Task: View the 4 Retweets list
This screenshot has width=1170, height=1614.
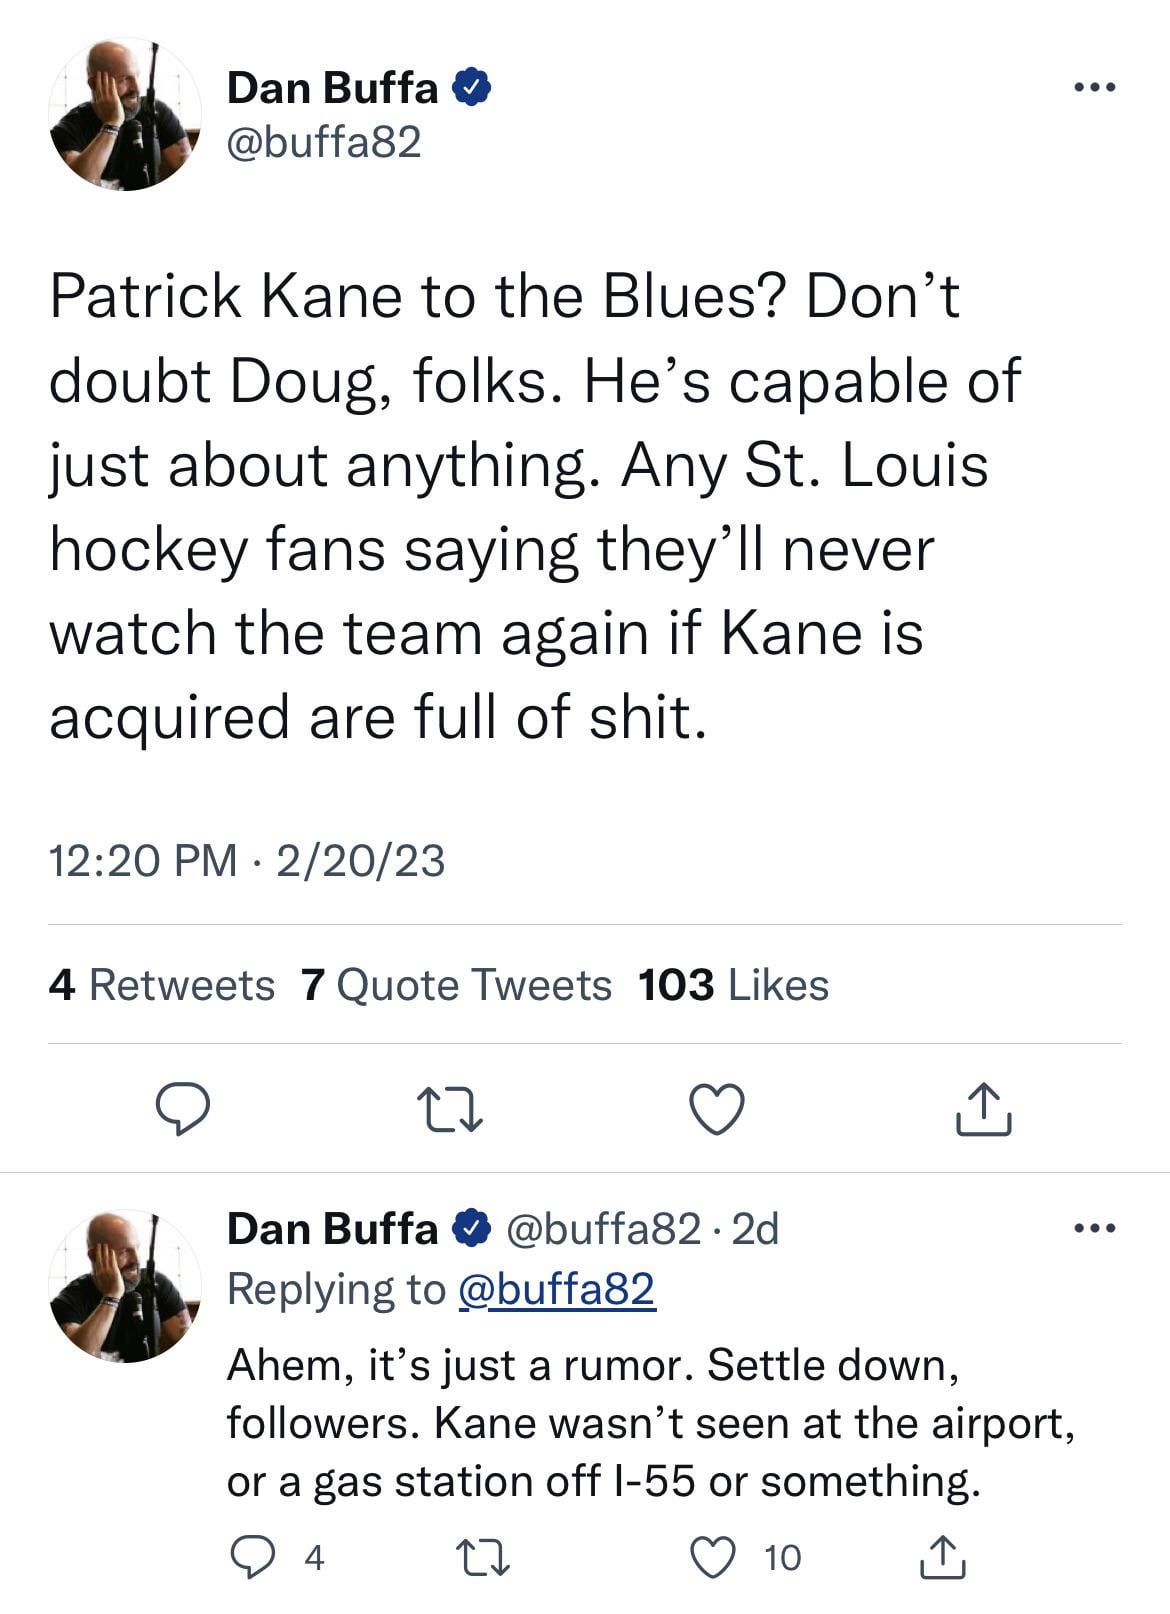Action: coord(161,985)
